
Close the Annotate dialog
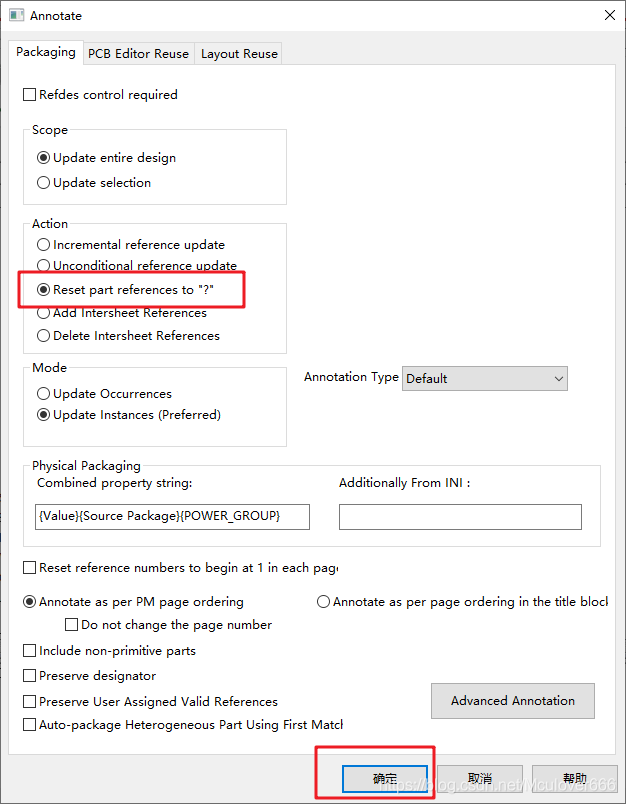[x=609, y=16]
